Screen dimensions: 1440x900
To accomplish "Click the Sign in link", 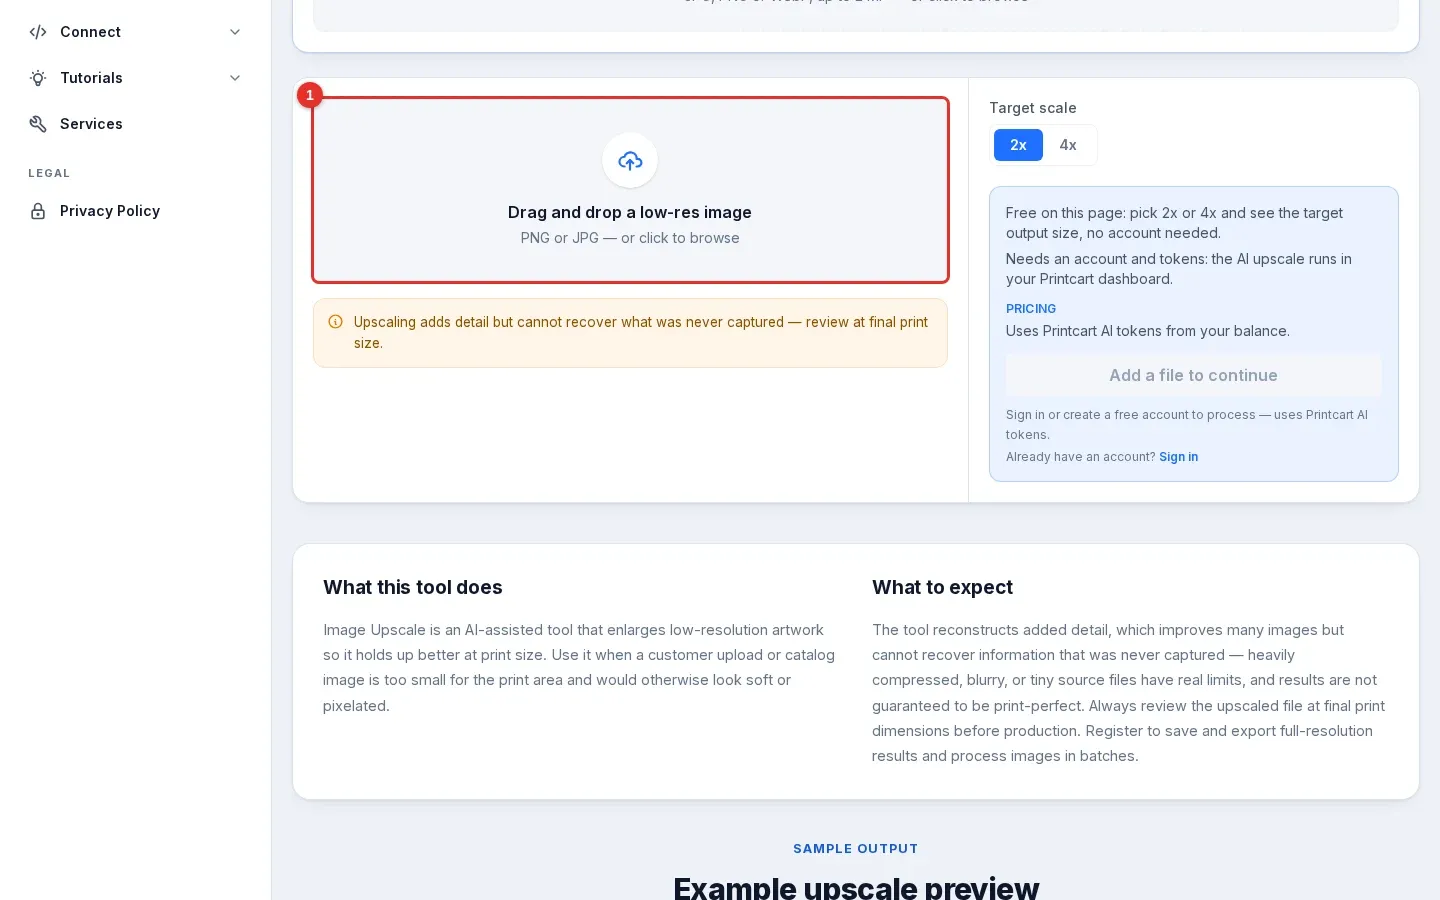I will 1178,457.
